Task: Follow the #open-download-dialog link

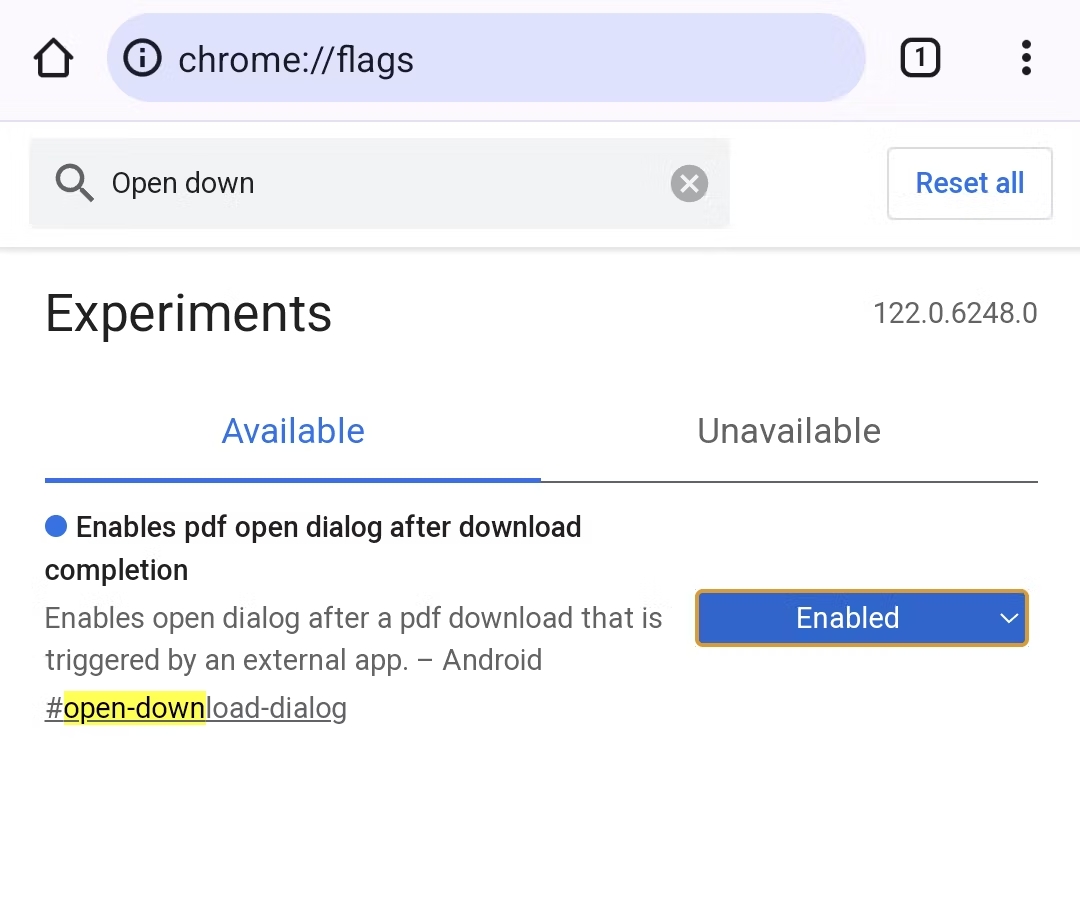Action: click(x=196, y=708)
